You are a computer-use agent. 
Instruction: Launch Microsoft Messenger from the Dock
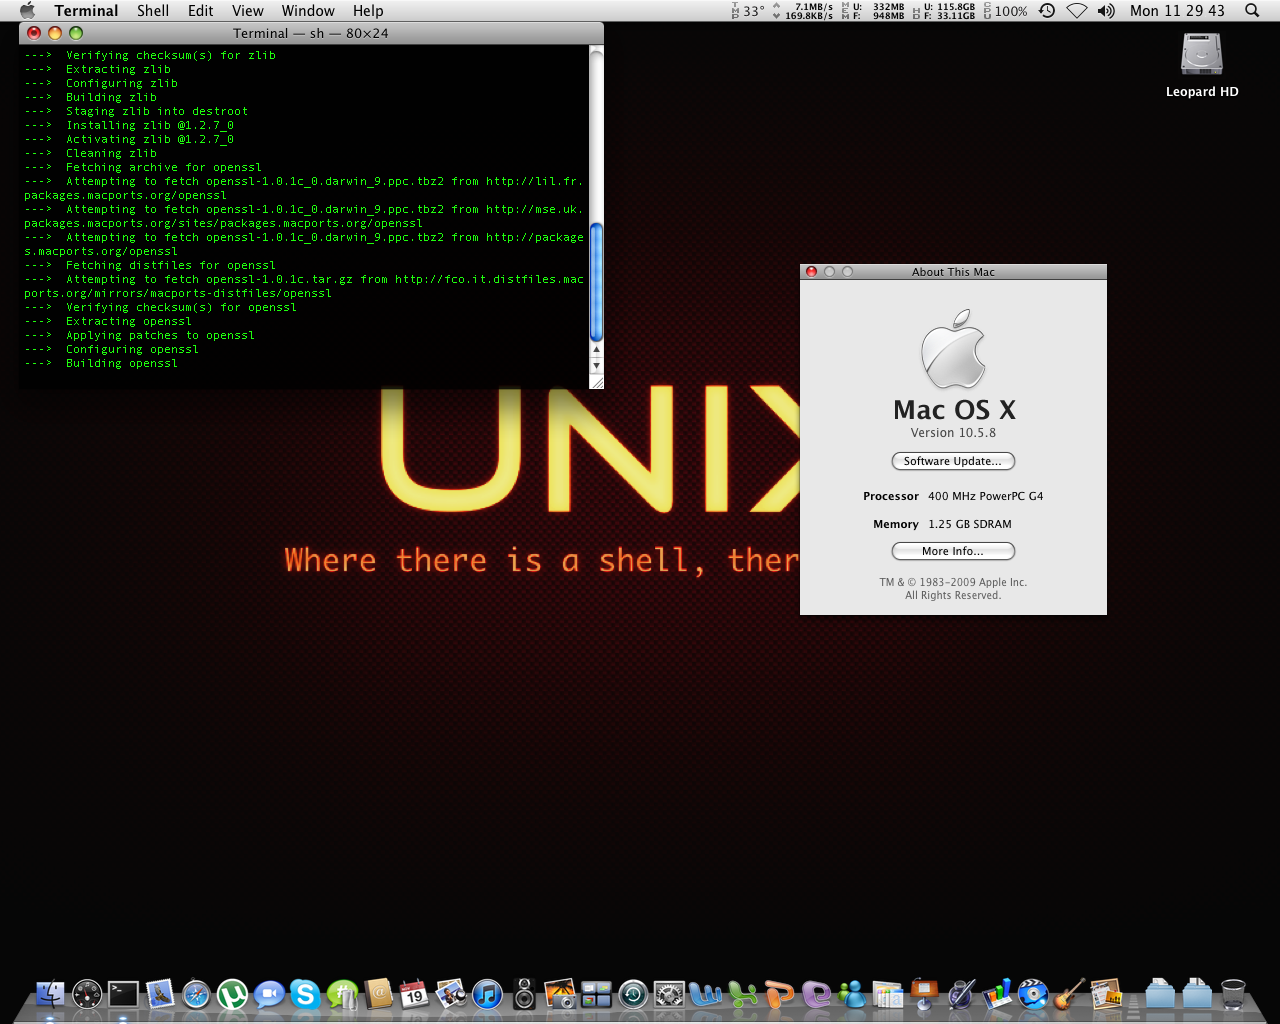tap(851, 994)
